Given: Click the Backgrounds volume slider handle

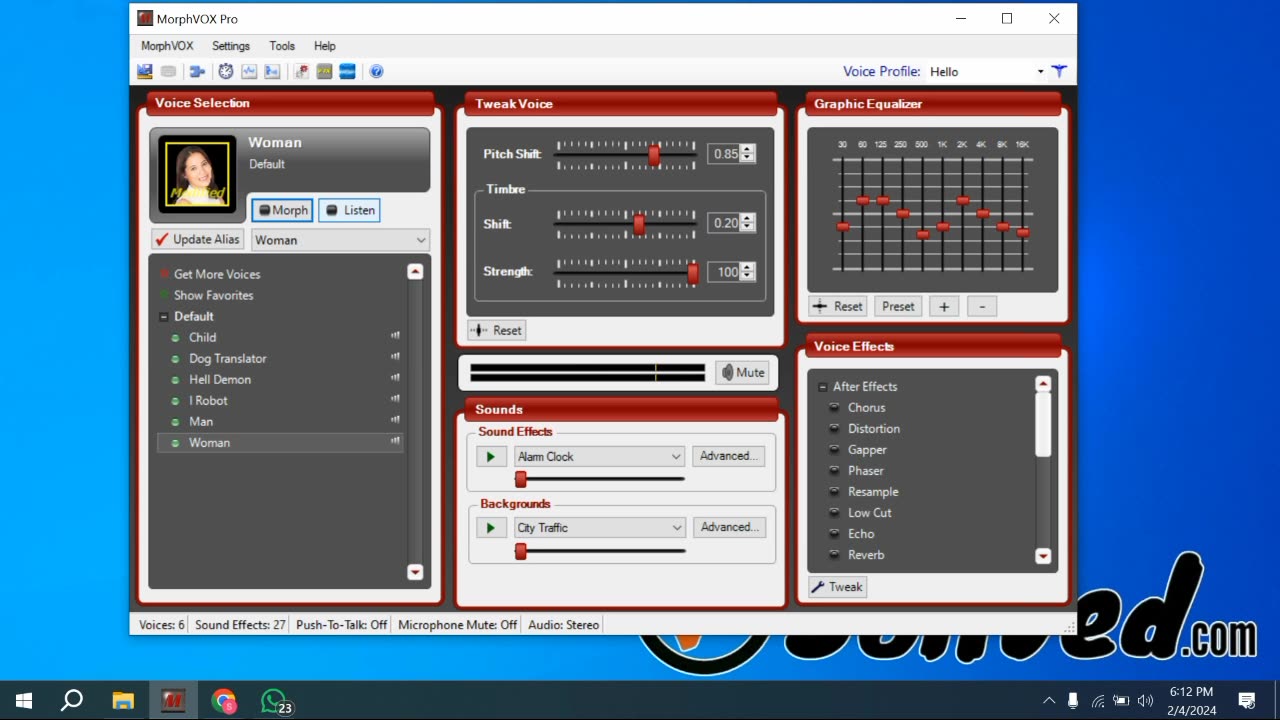Looking at the screenshot, I should tap(520, 551).
